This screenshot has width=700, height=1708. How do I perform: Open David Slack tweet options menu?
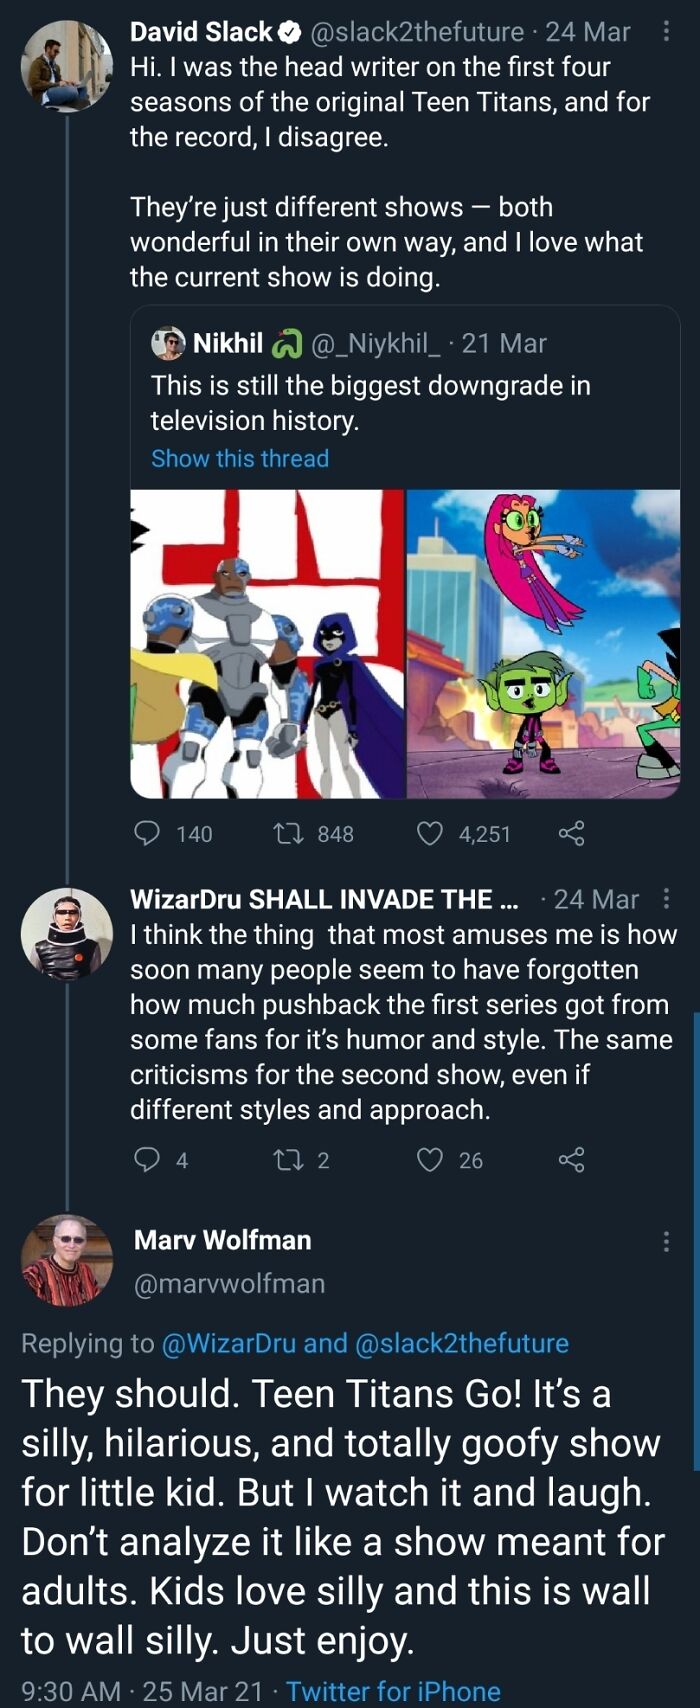pos(666,32)
